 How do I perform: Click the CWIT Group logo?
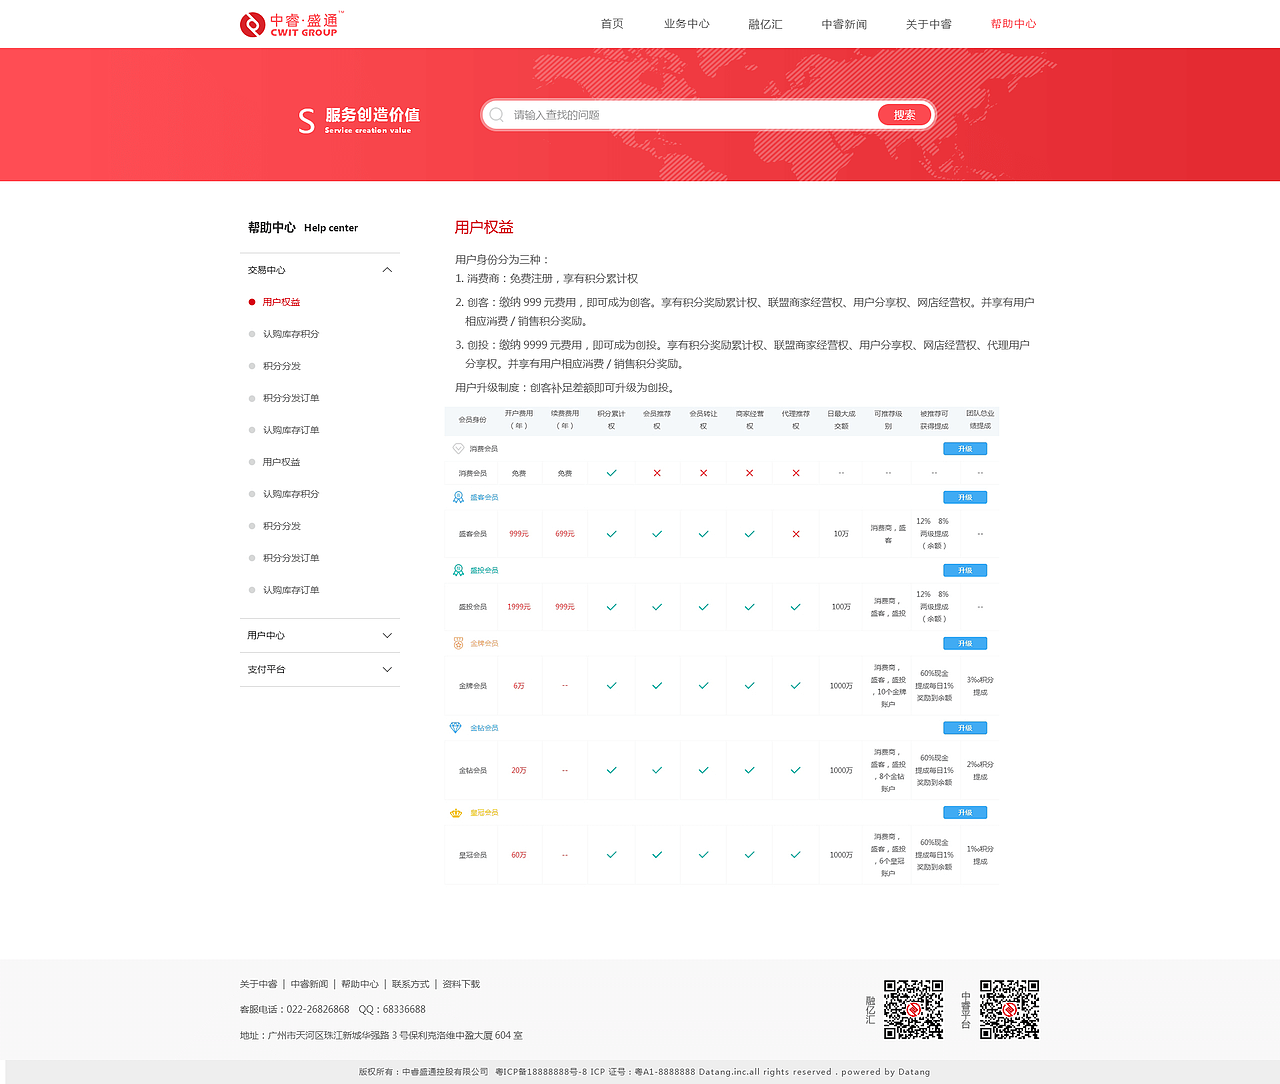(291, 23)
